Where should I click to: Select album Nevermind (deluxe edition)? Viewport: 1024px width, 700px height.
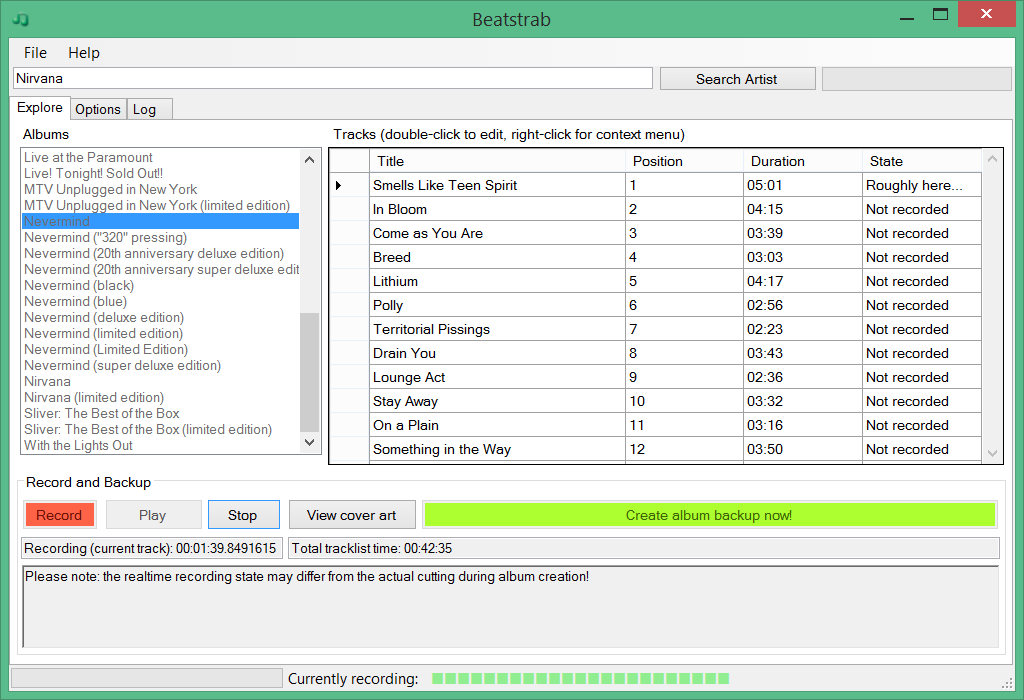pyautogui.click(x=161, y=317)
